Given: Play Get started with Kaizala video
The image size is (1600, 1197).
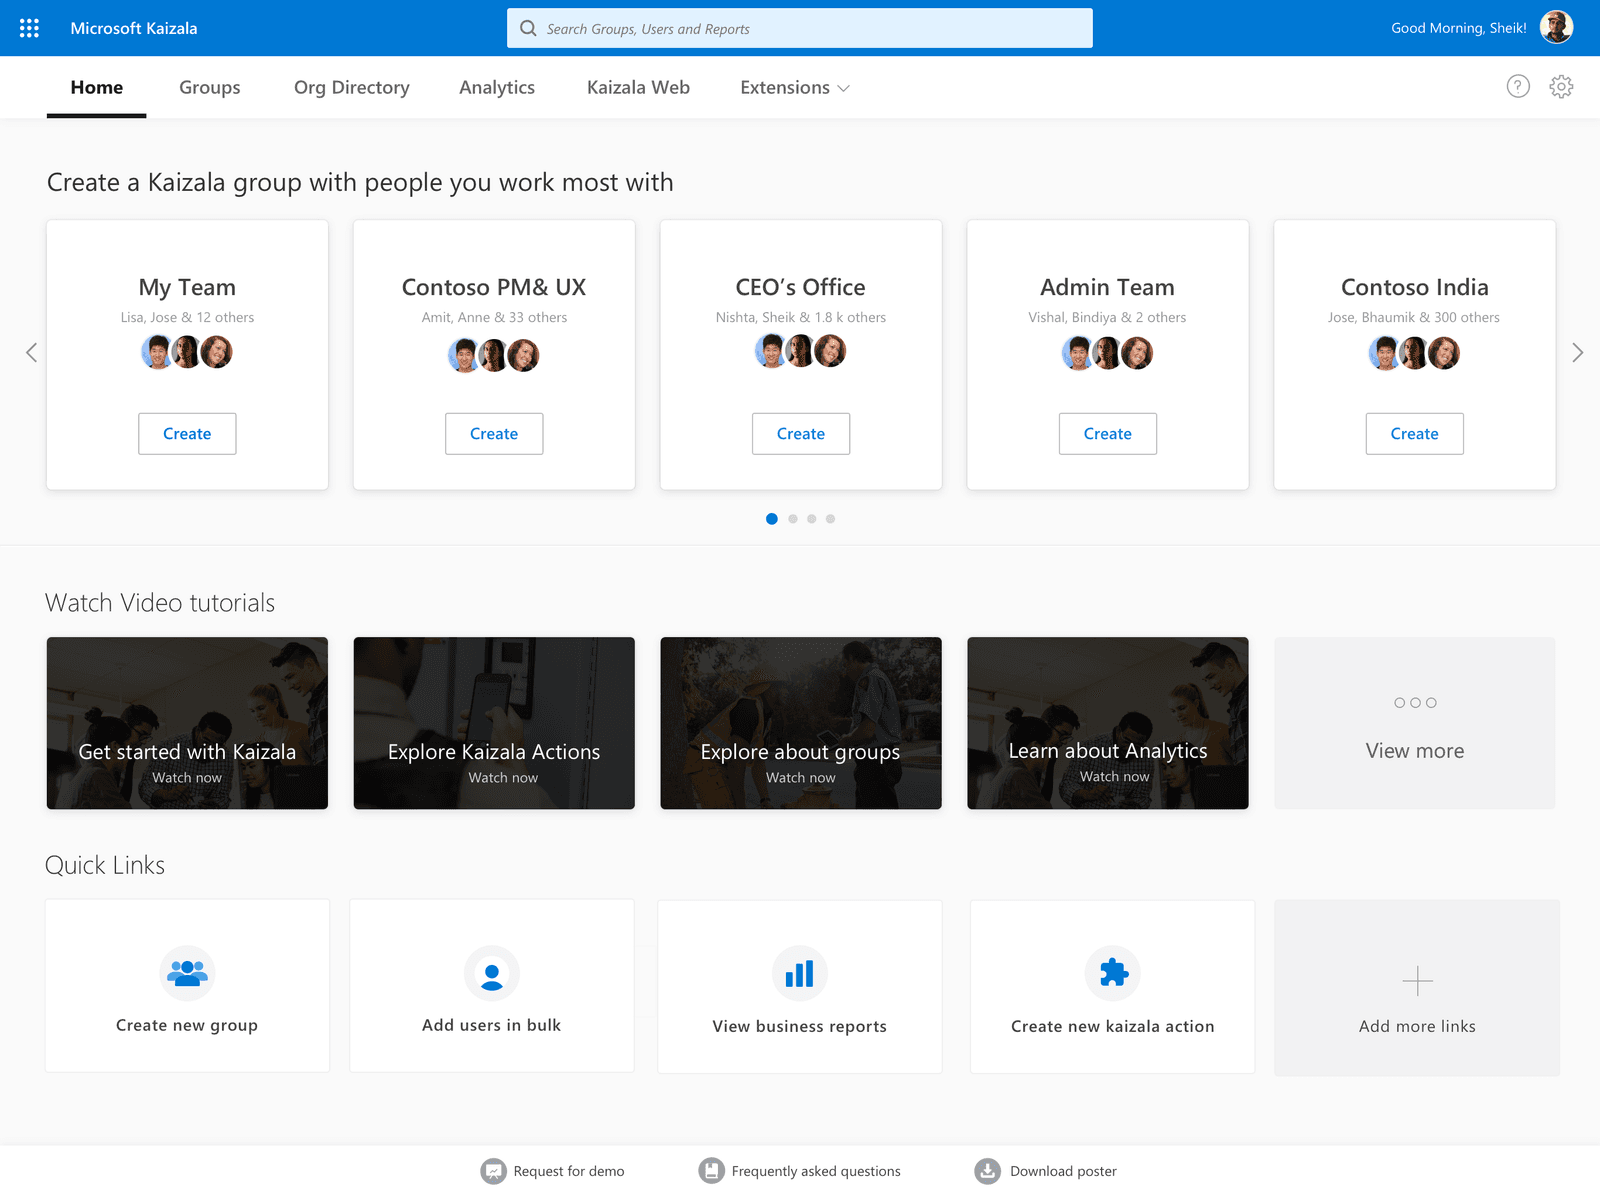Looking at the screenshot, I should pyautogui.click(x=187, y=723).
